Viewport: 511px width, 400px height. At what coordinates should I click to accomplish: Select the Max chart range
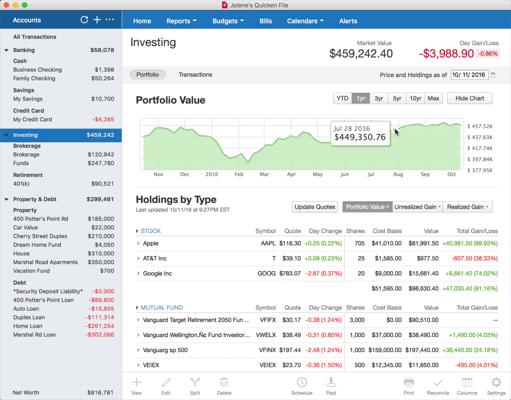pyautogui.click(x=433, y=98)
